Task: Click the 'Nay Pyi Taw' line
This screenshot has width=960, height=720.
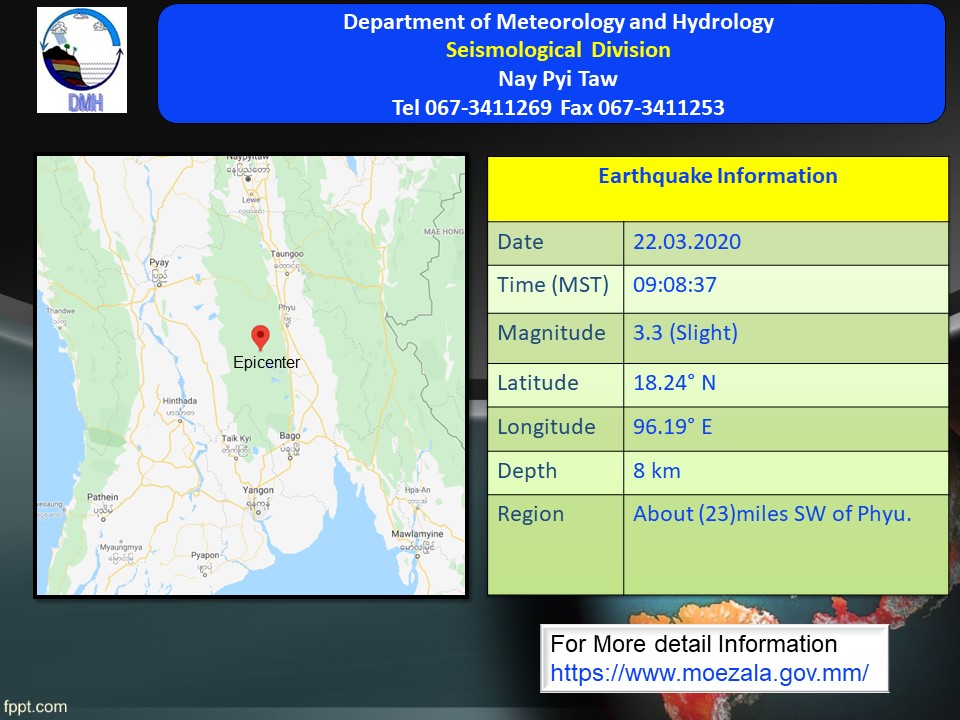Action: pyautogui.click(x=558, y=79)
